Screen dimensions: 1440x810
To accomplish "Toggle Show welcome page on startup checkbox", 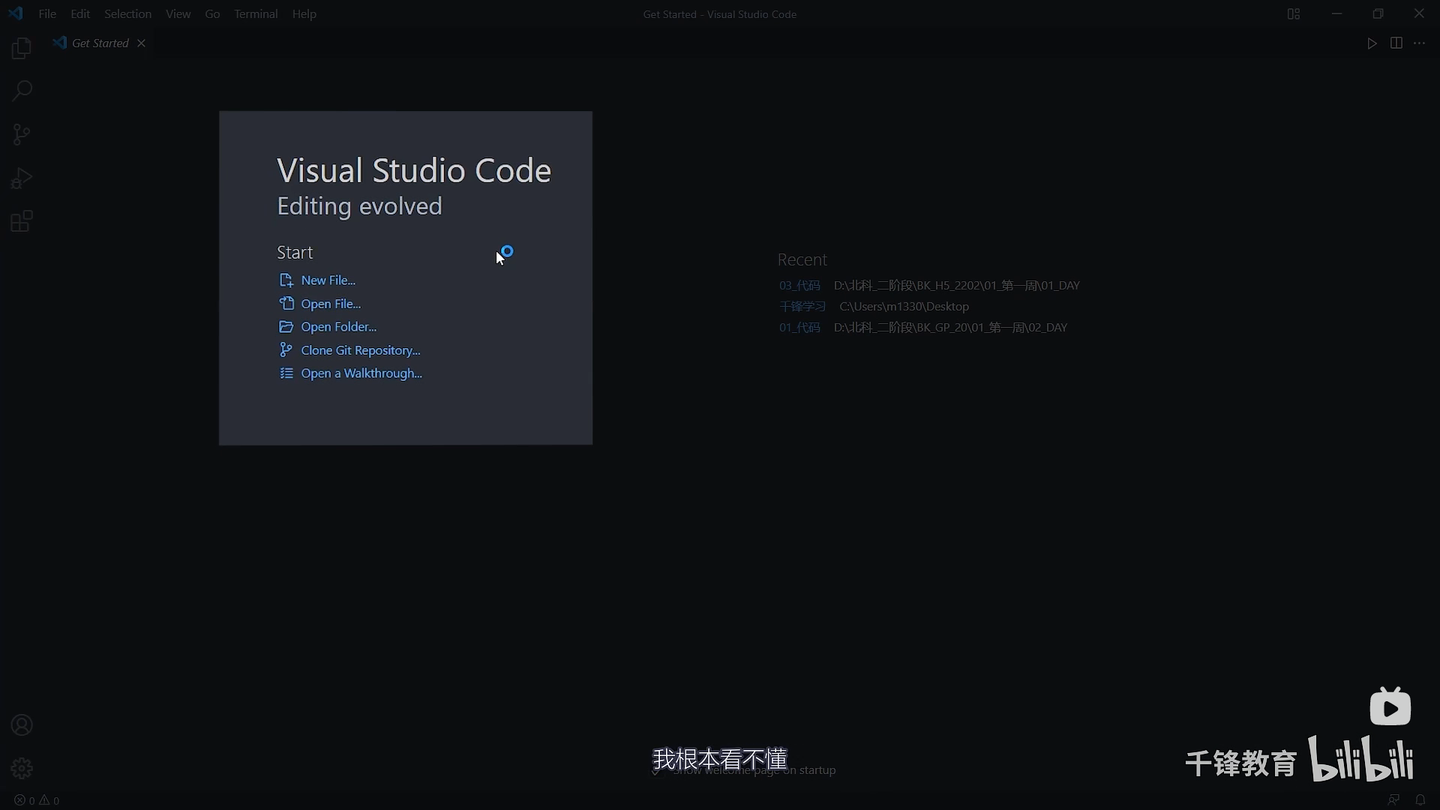I will click(x=657, y=770).
